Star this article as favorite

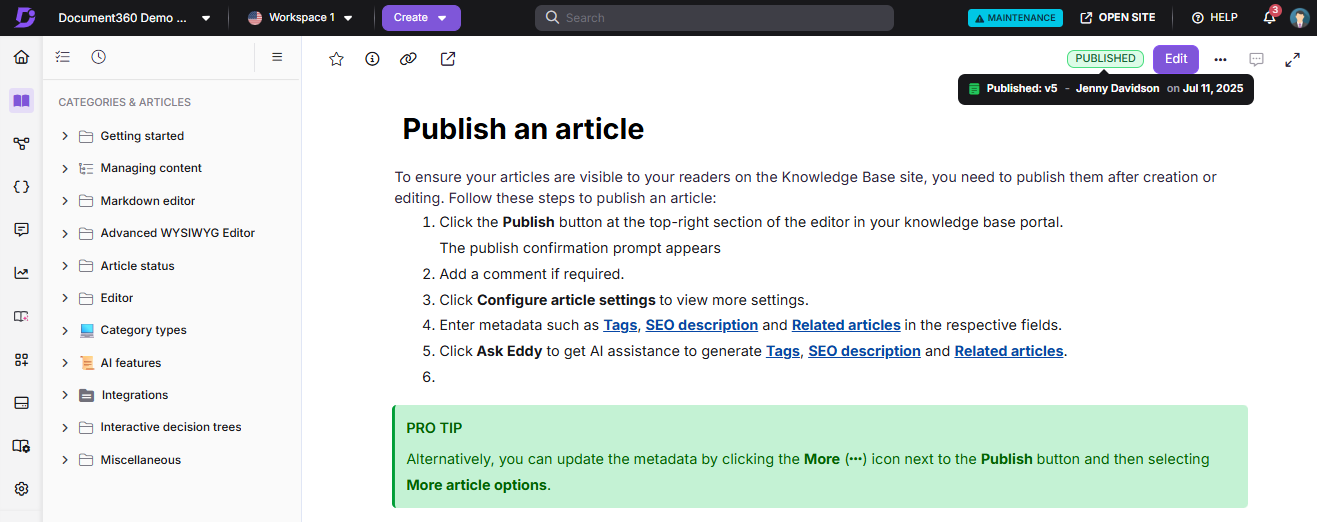[336, 59]
